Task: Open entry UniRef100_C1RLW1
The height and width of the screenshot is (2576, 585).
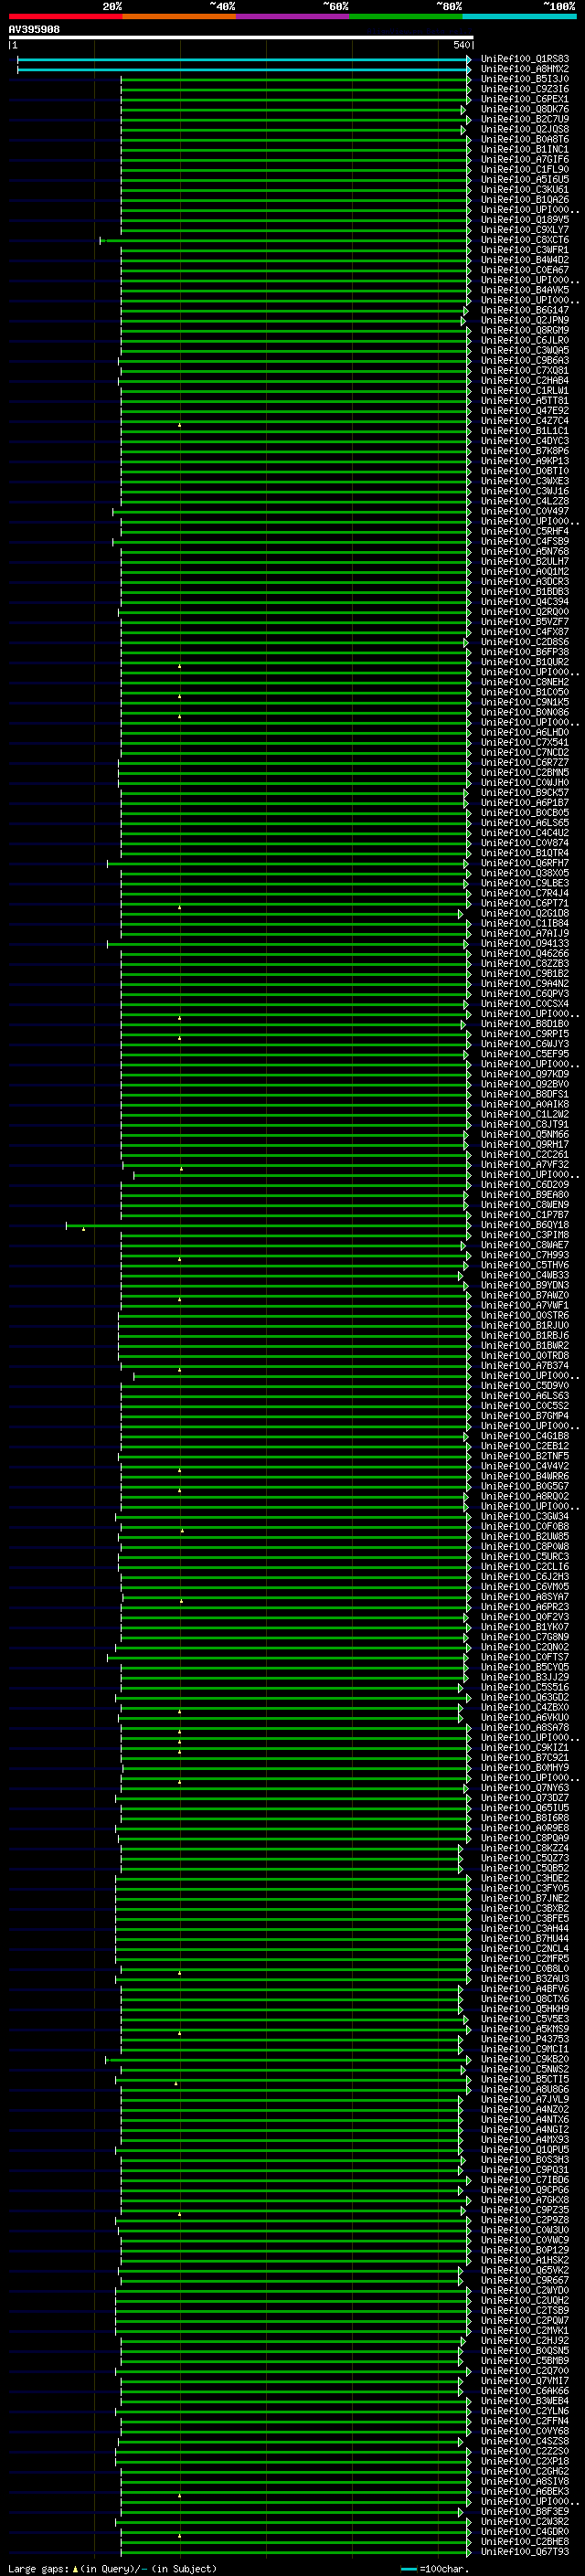Action: 525,391
